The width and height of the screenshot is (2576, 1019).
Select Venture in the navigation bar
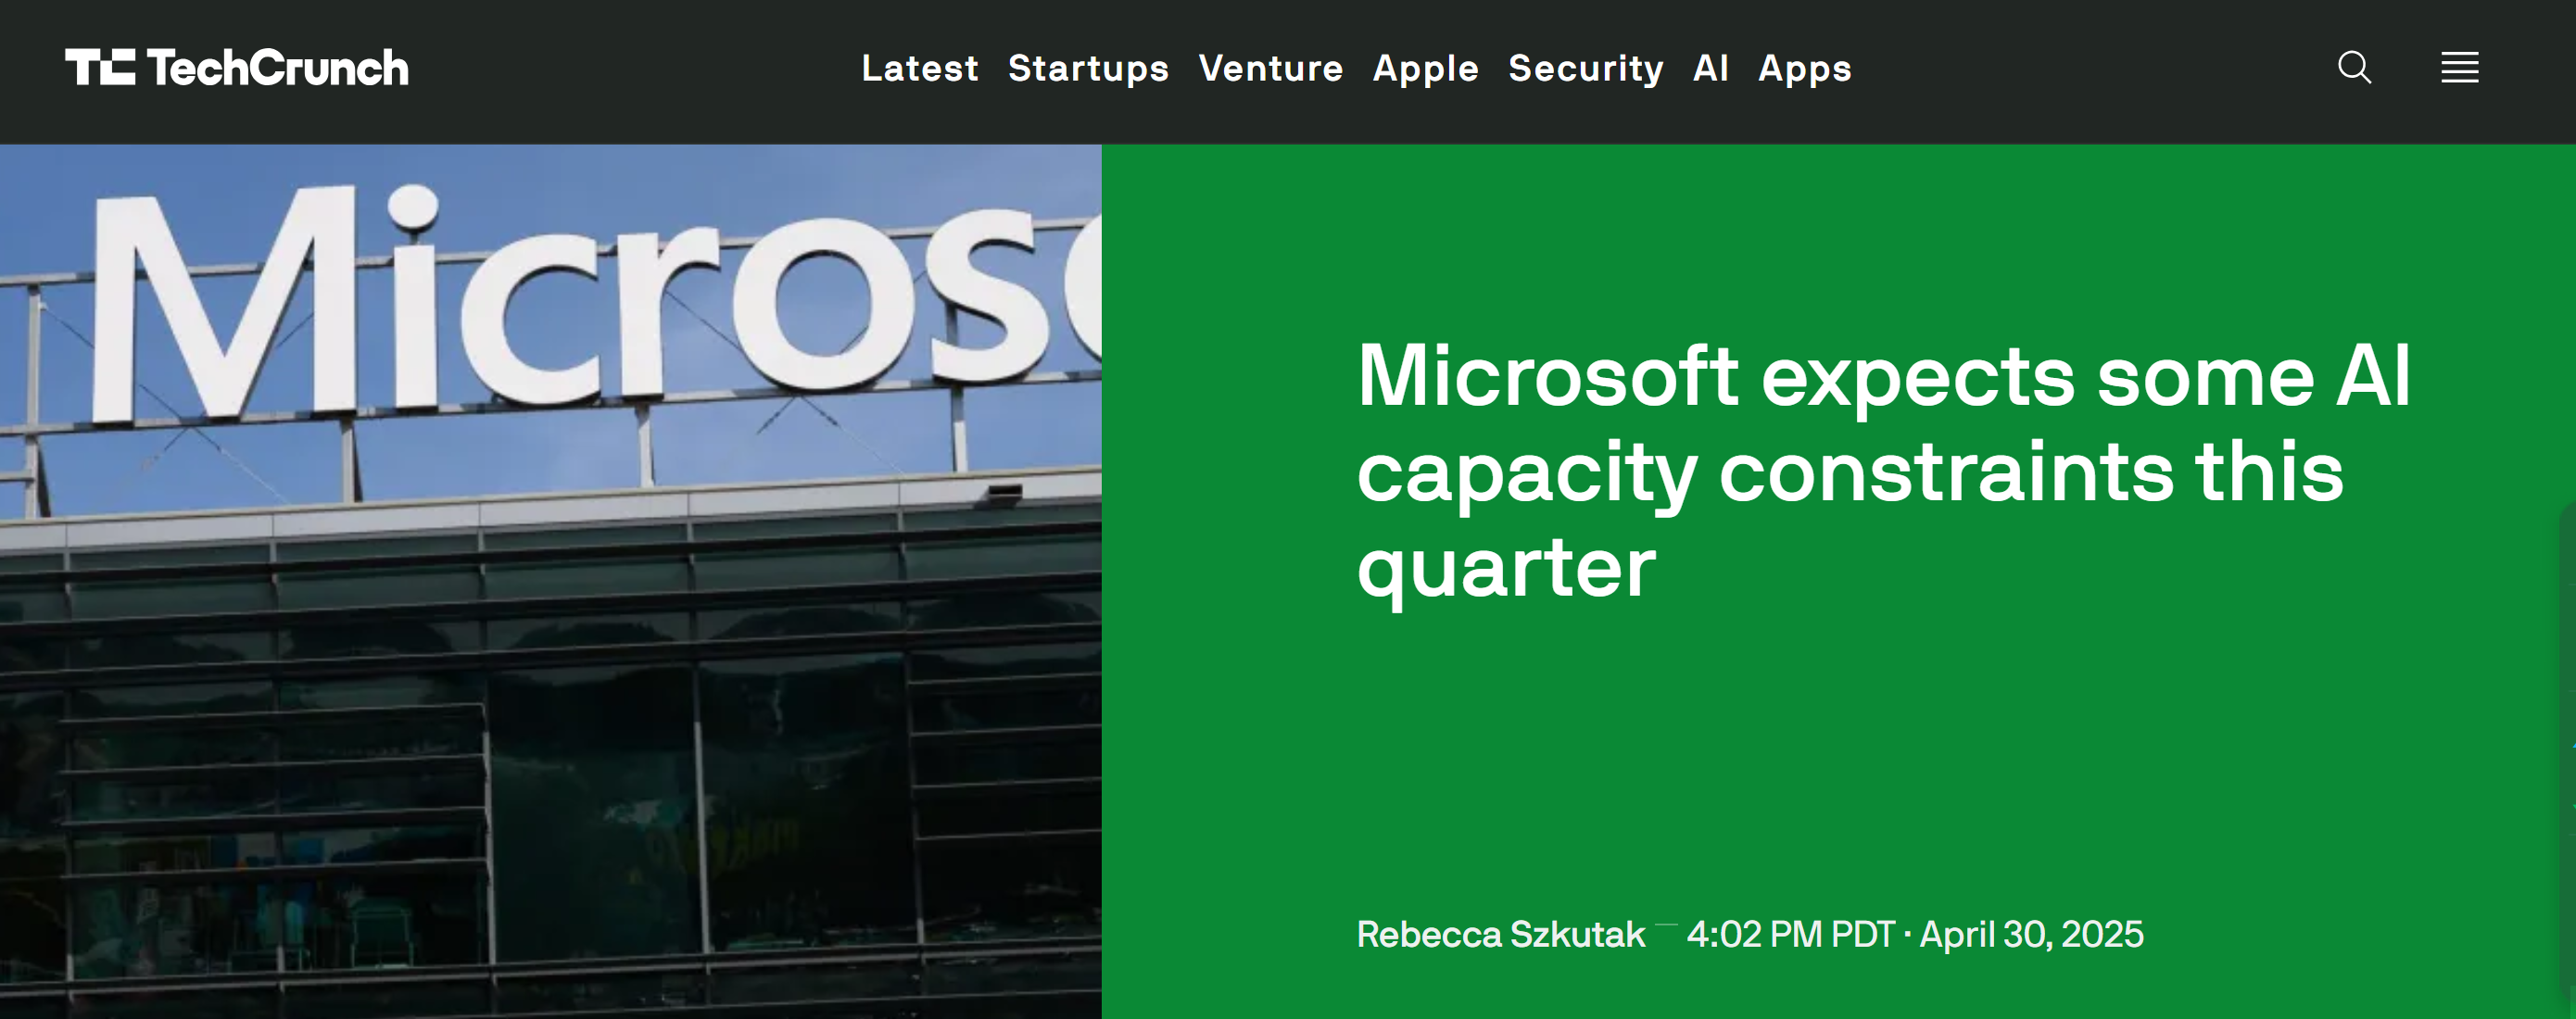[x=1270, y=68]
